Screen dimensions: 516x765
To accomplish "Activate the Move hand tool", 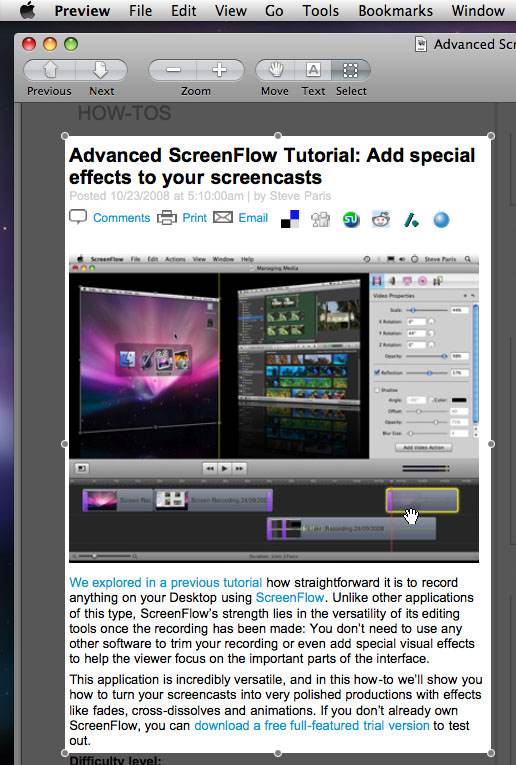I will 276,70.
